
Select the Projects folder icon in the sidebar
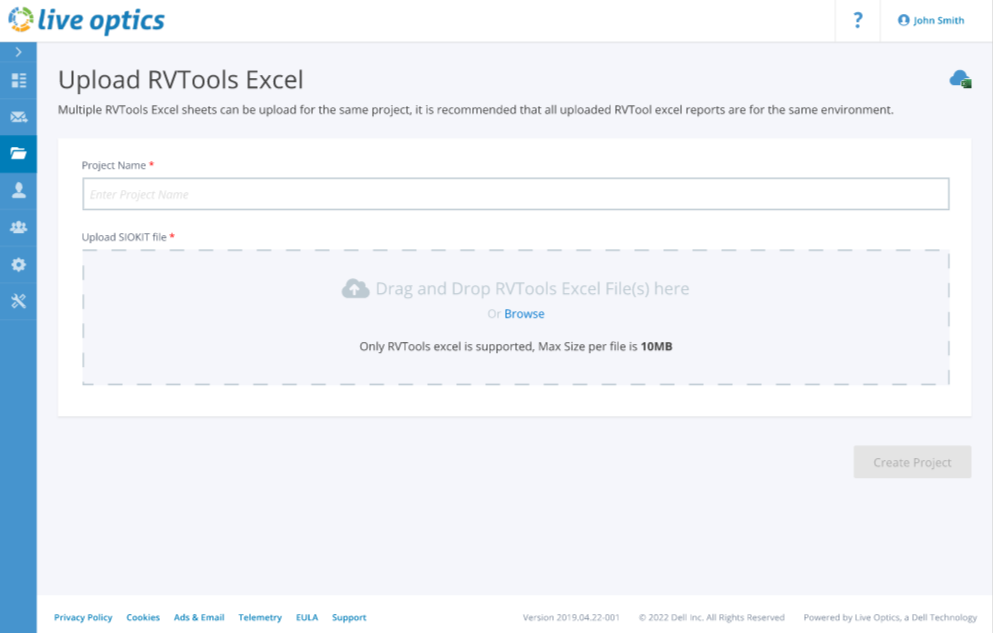[x=18, y=154]
